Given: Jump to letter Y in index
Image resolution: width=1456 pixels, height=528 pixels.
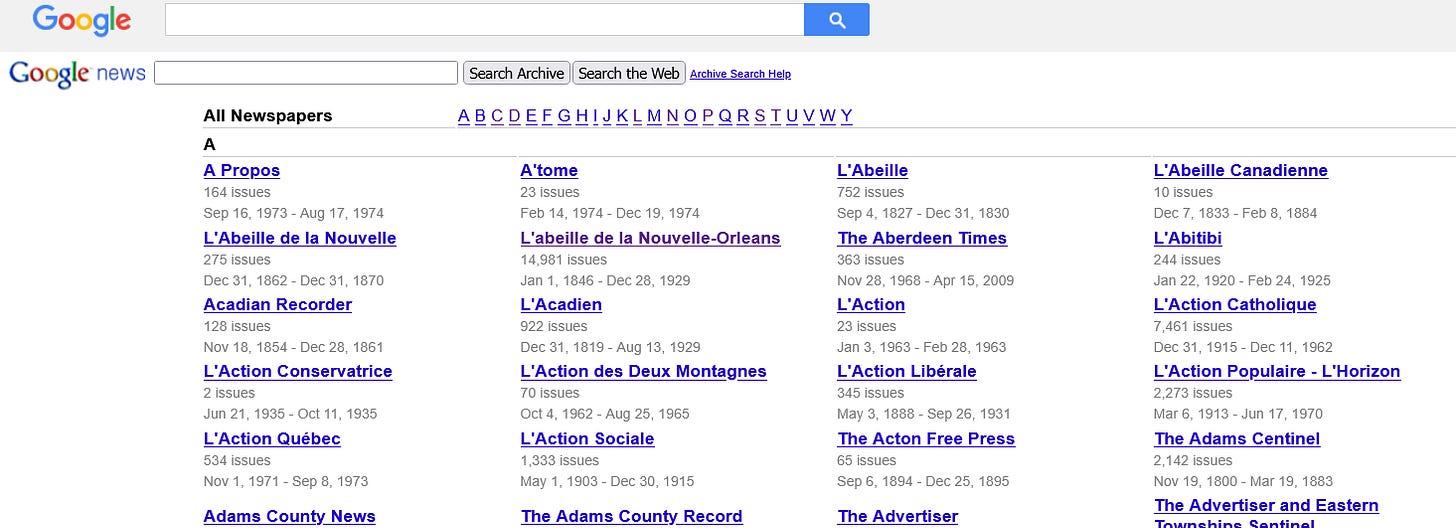Looking at the screenshot, I should click(846, 116).
